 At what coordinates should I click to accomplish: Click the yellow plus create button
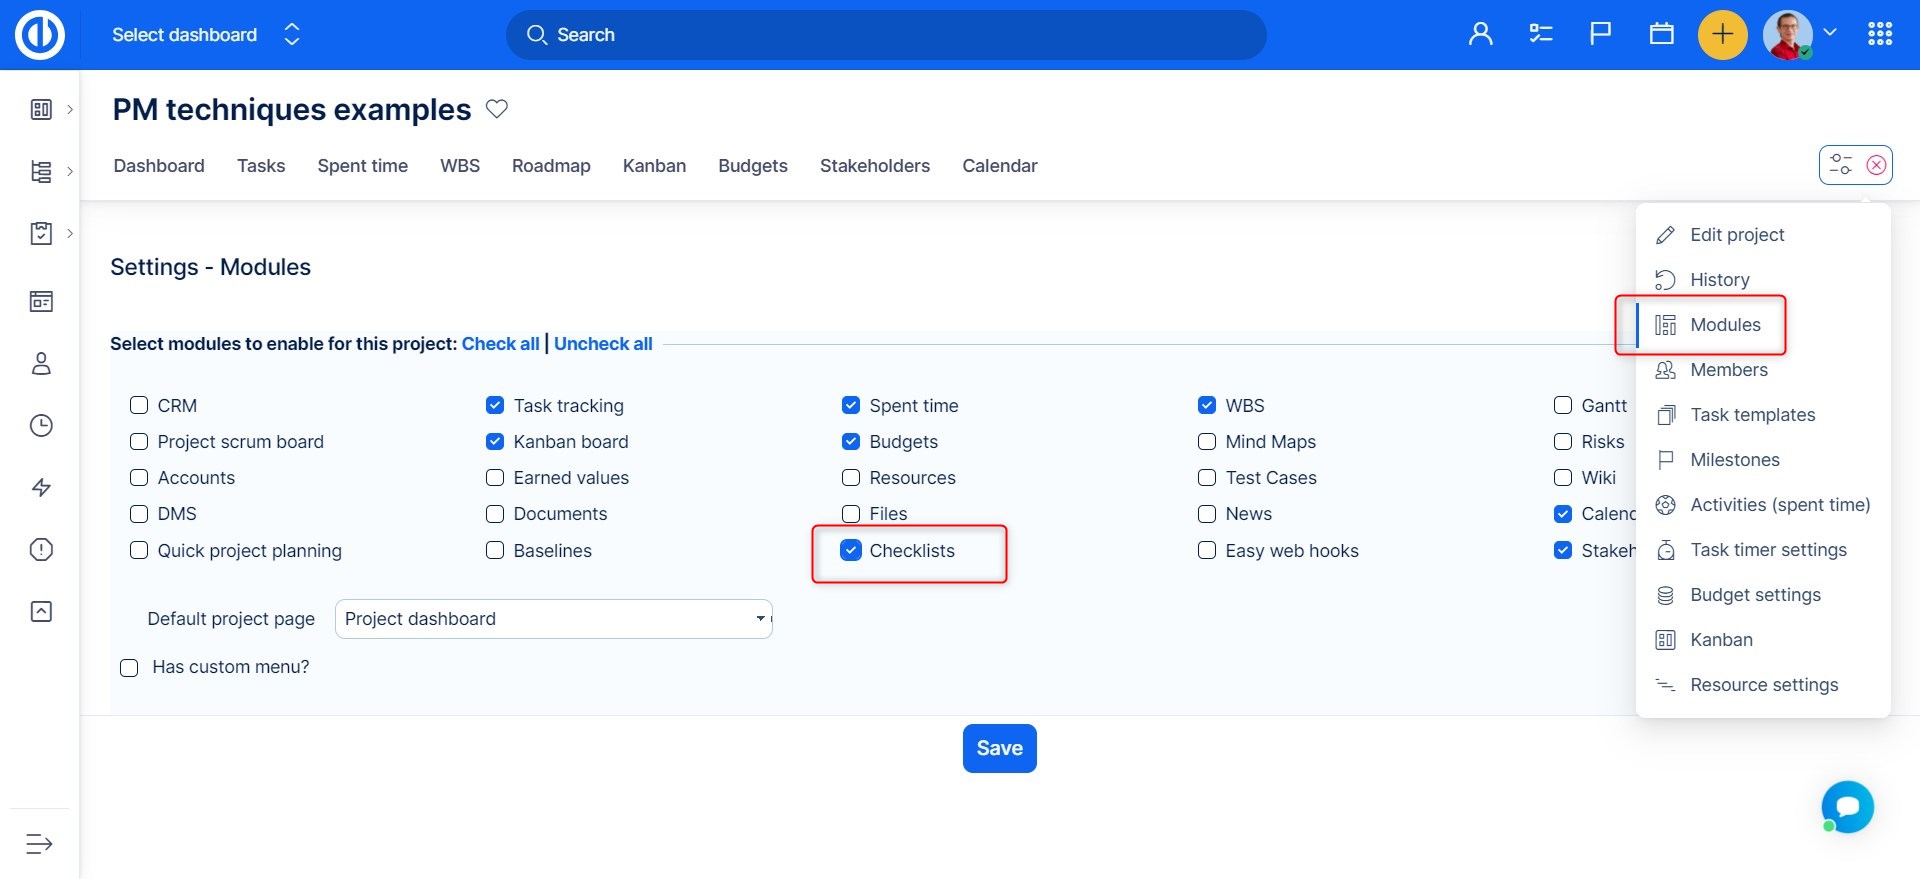(1722, 35)
